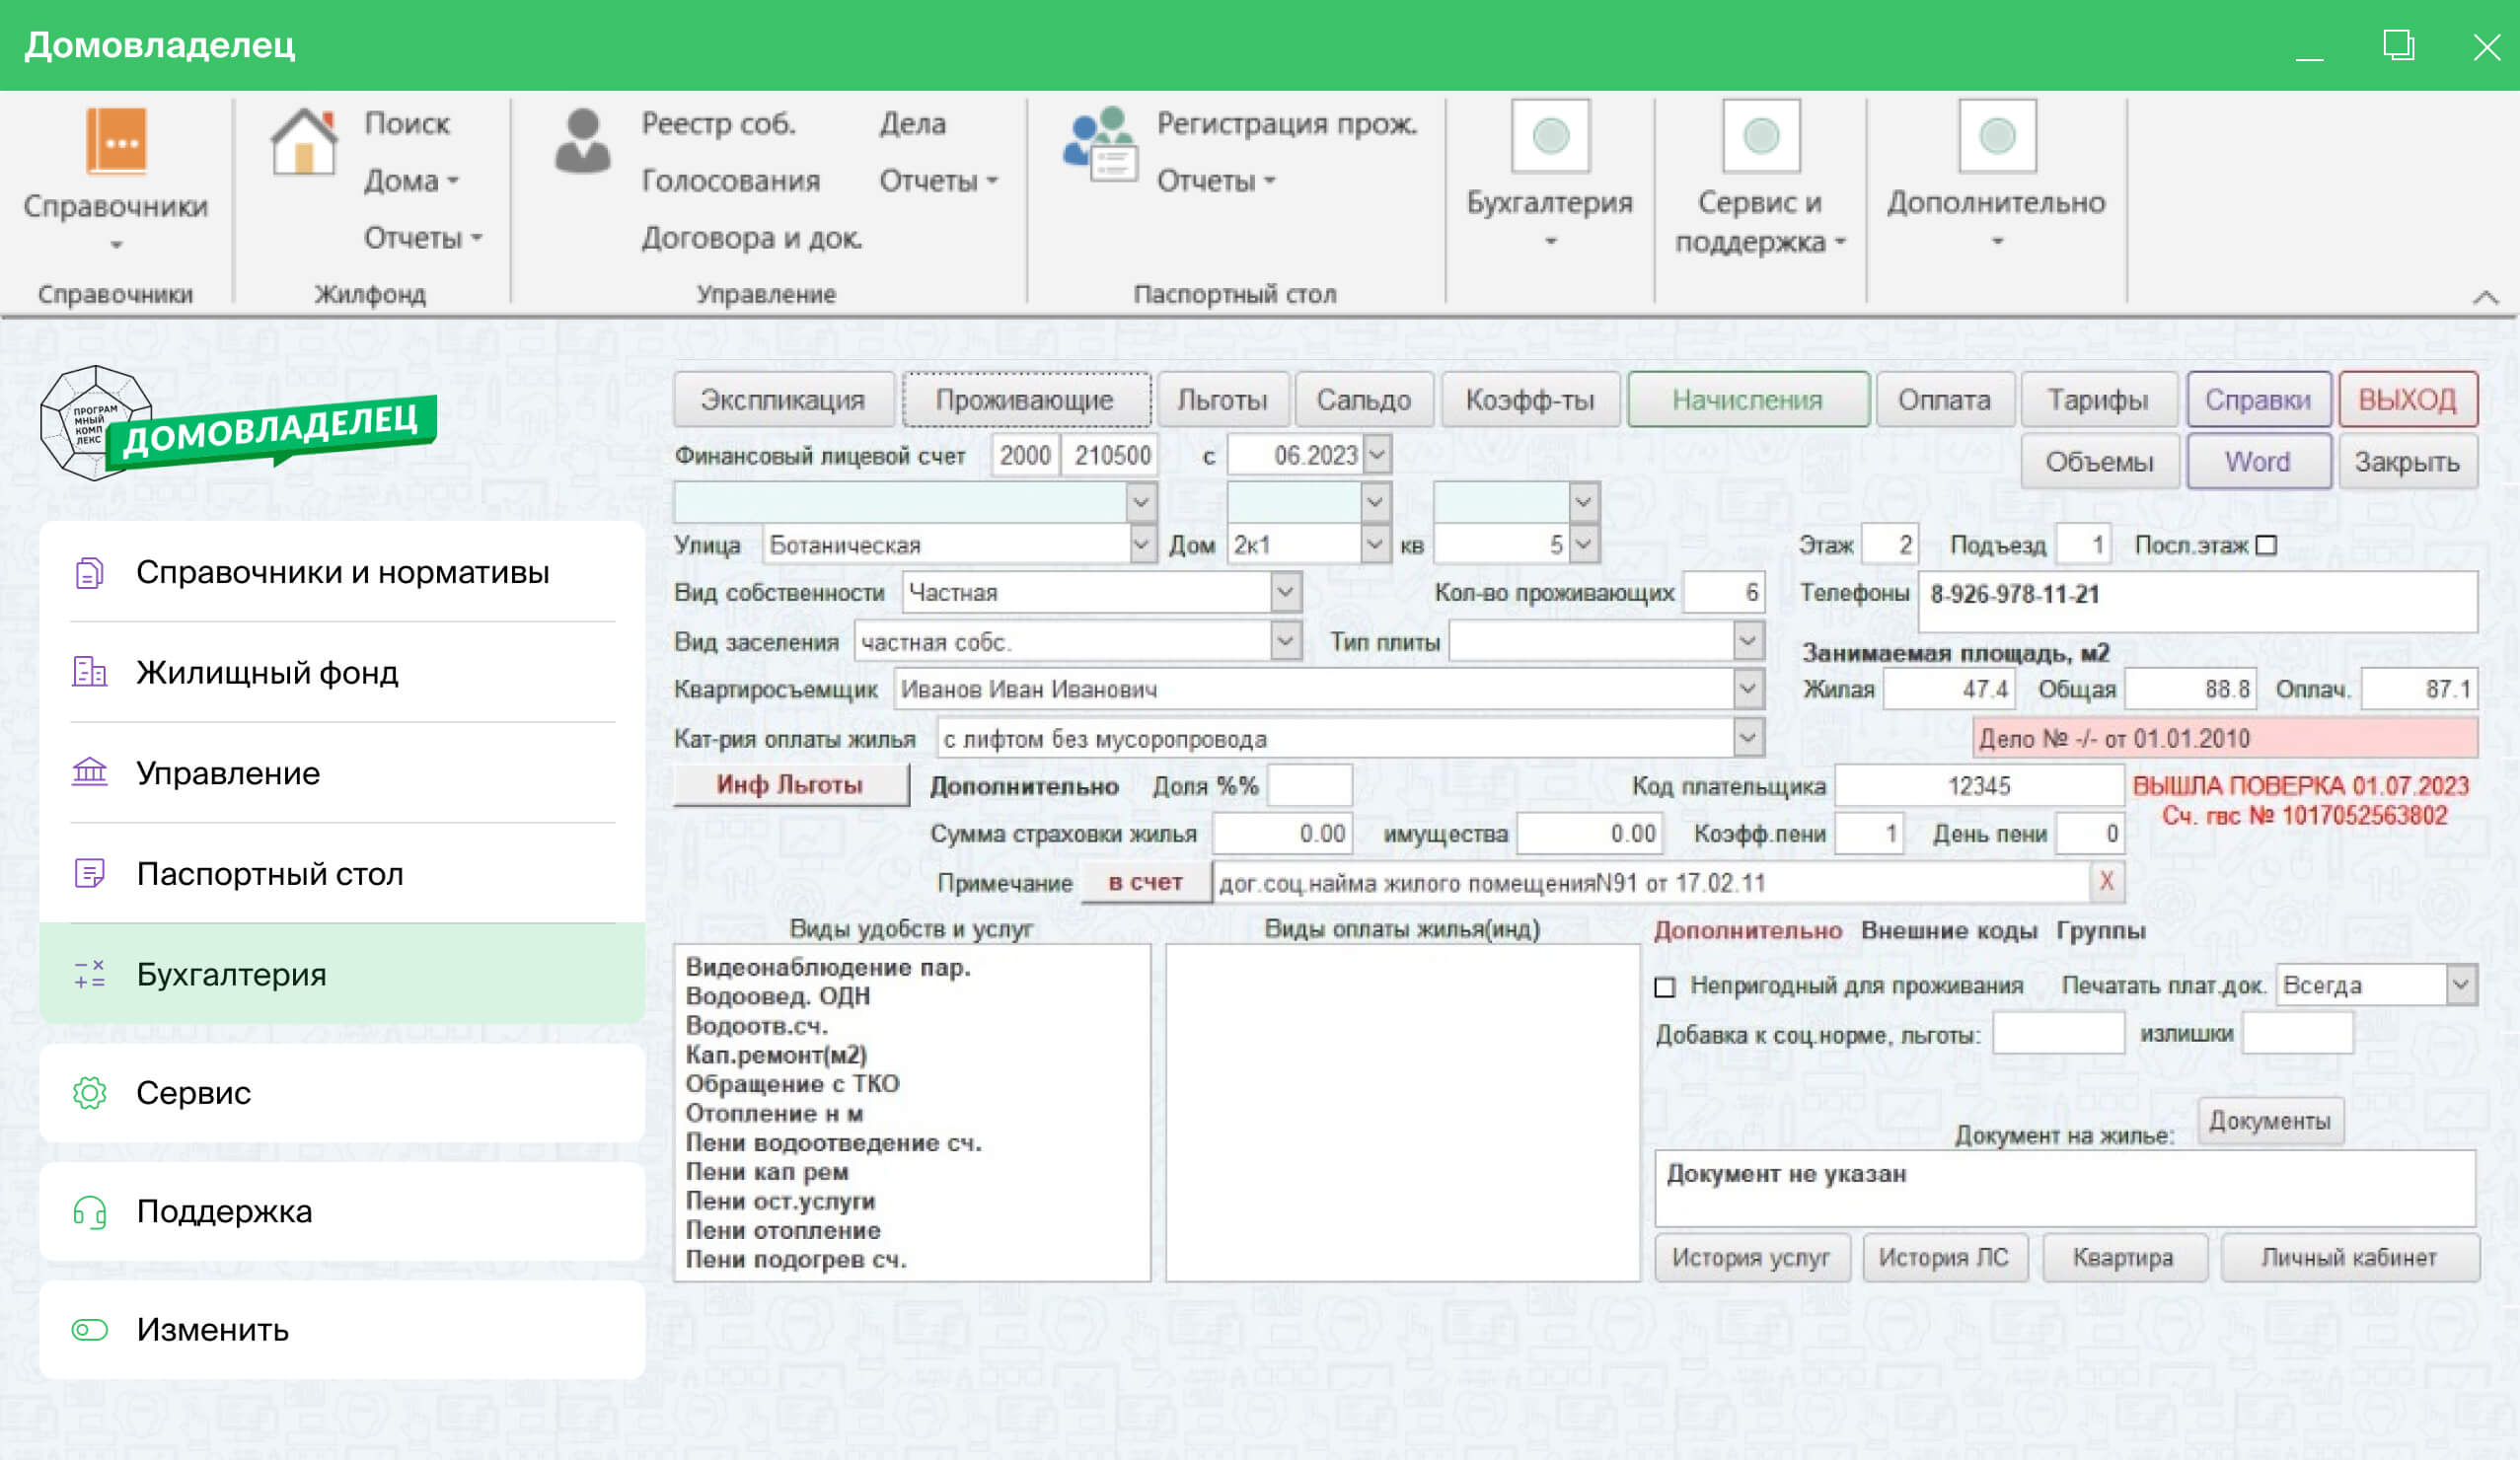Click the Сервис и поддержка ribbon icon
This screenshot has height=1460, width=2520.
point(1760,136)
